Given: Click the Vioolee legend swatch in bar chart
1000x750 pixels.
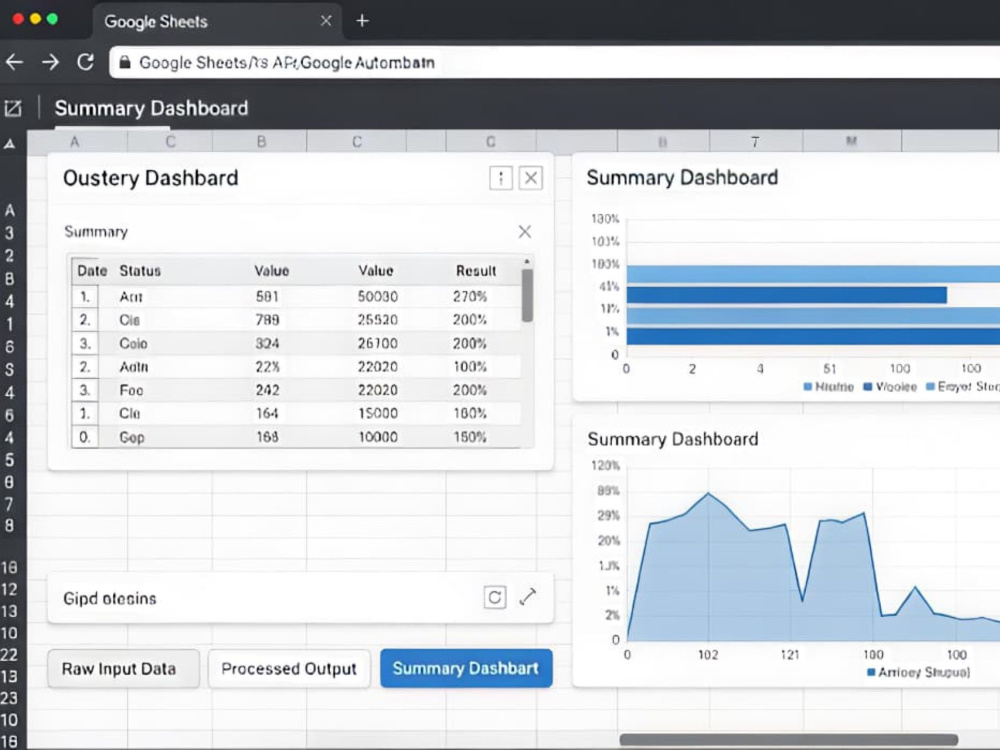Looking at the screenshot, I should point(867,386).
